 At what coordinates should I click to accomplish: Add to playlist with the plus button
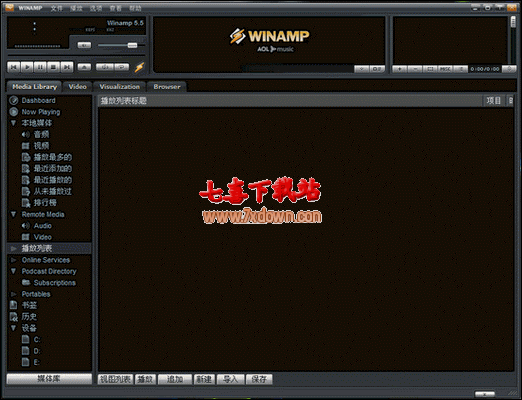tap(400, 69)
